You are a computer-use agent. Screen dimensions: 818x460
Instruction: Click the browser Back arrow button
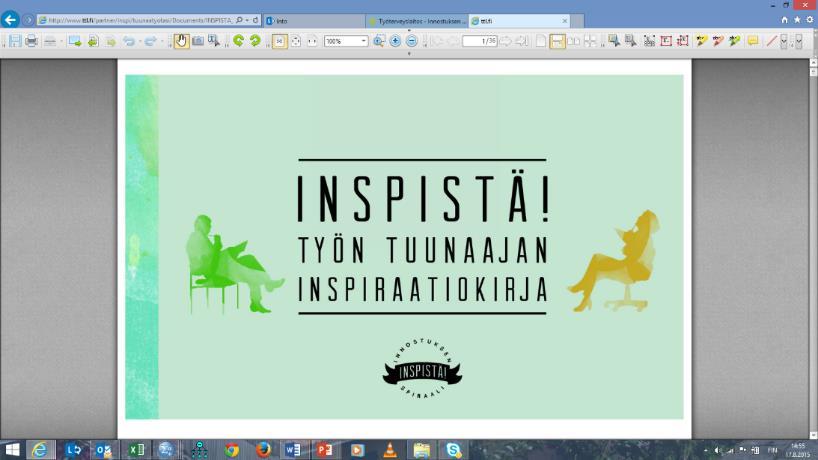10,20
